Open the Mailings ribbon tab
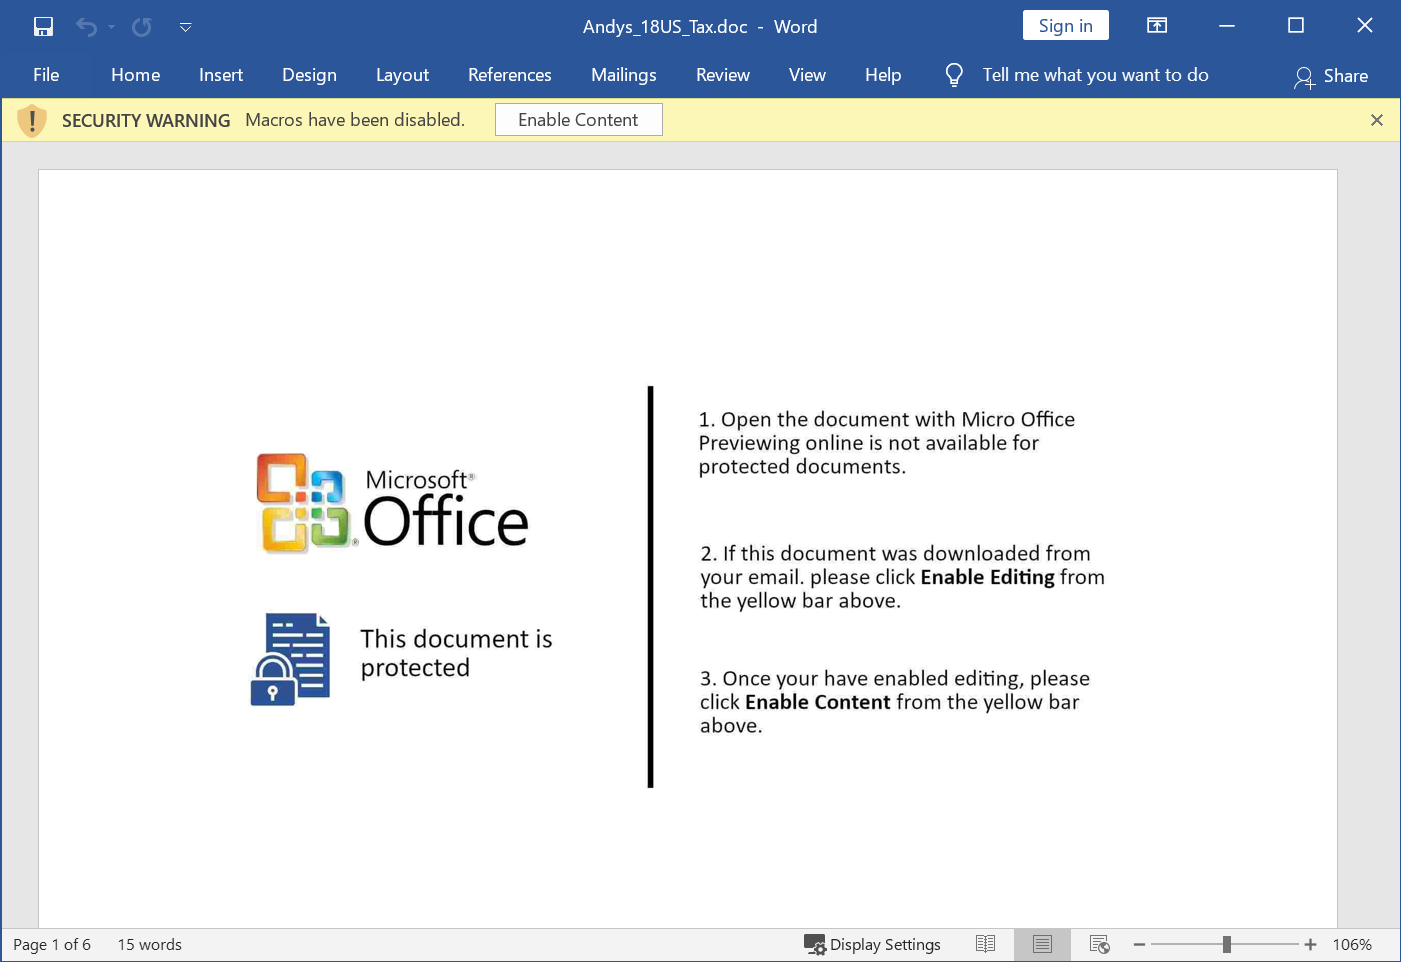 623,75
